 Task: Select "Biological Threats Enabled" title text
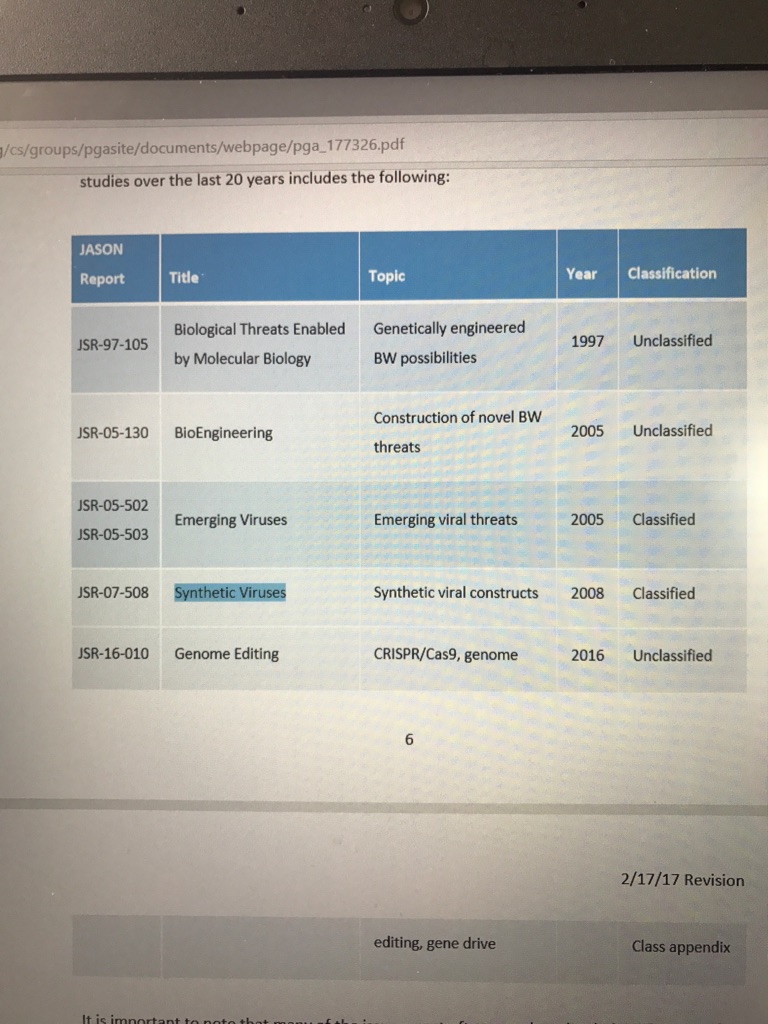coord(259,329)
